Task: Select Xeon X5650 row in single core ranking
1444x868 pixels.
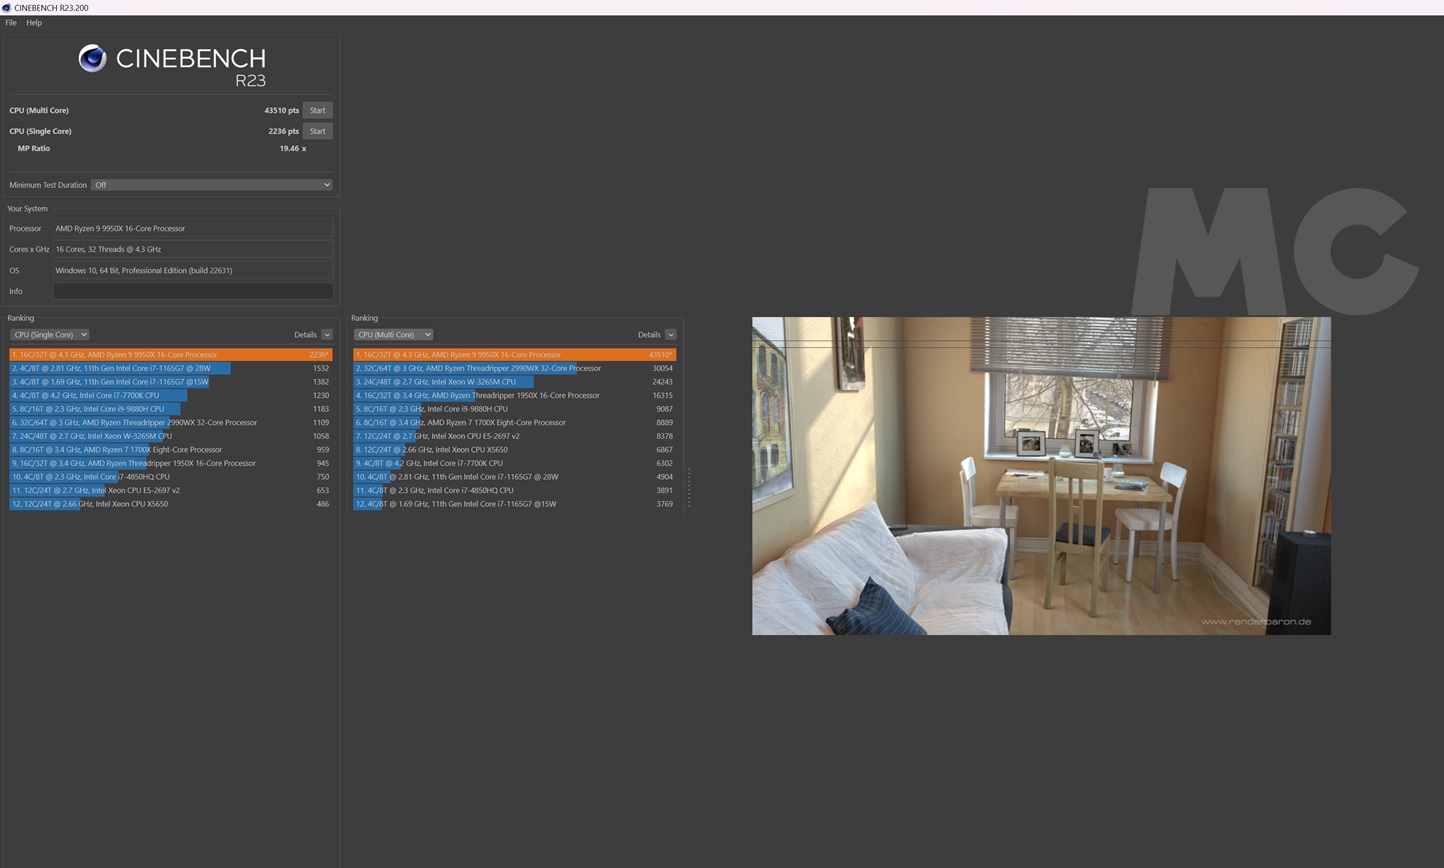Action: [x=170, y=504]
